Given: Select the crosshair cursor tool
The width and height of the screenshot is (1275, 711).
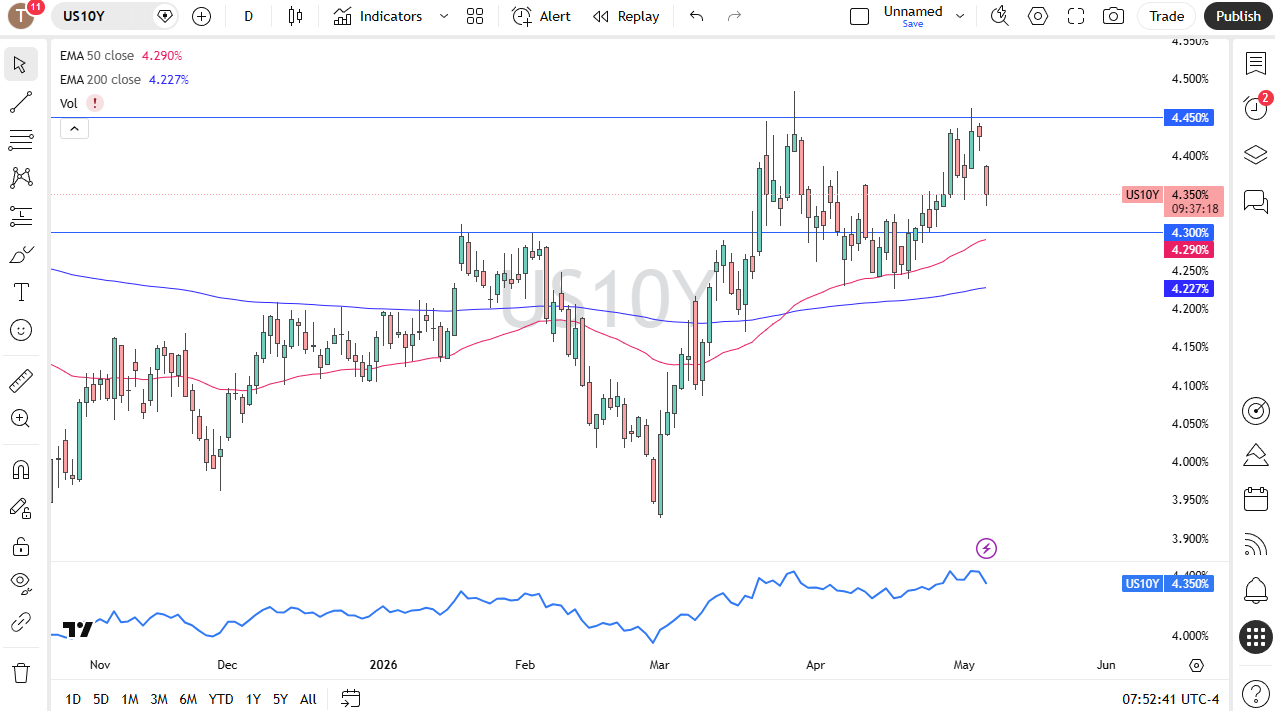Looking at the screenshot, I should pyautogui.click(x=20, y=65).
